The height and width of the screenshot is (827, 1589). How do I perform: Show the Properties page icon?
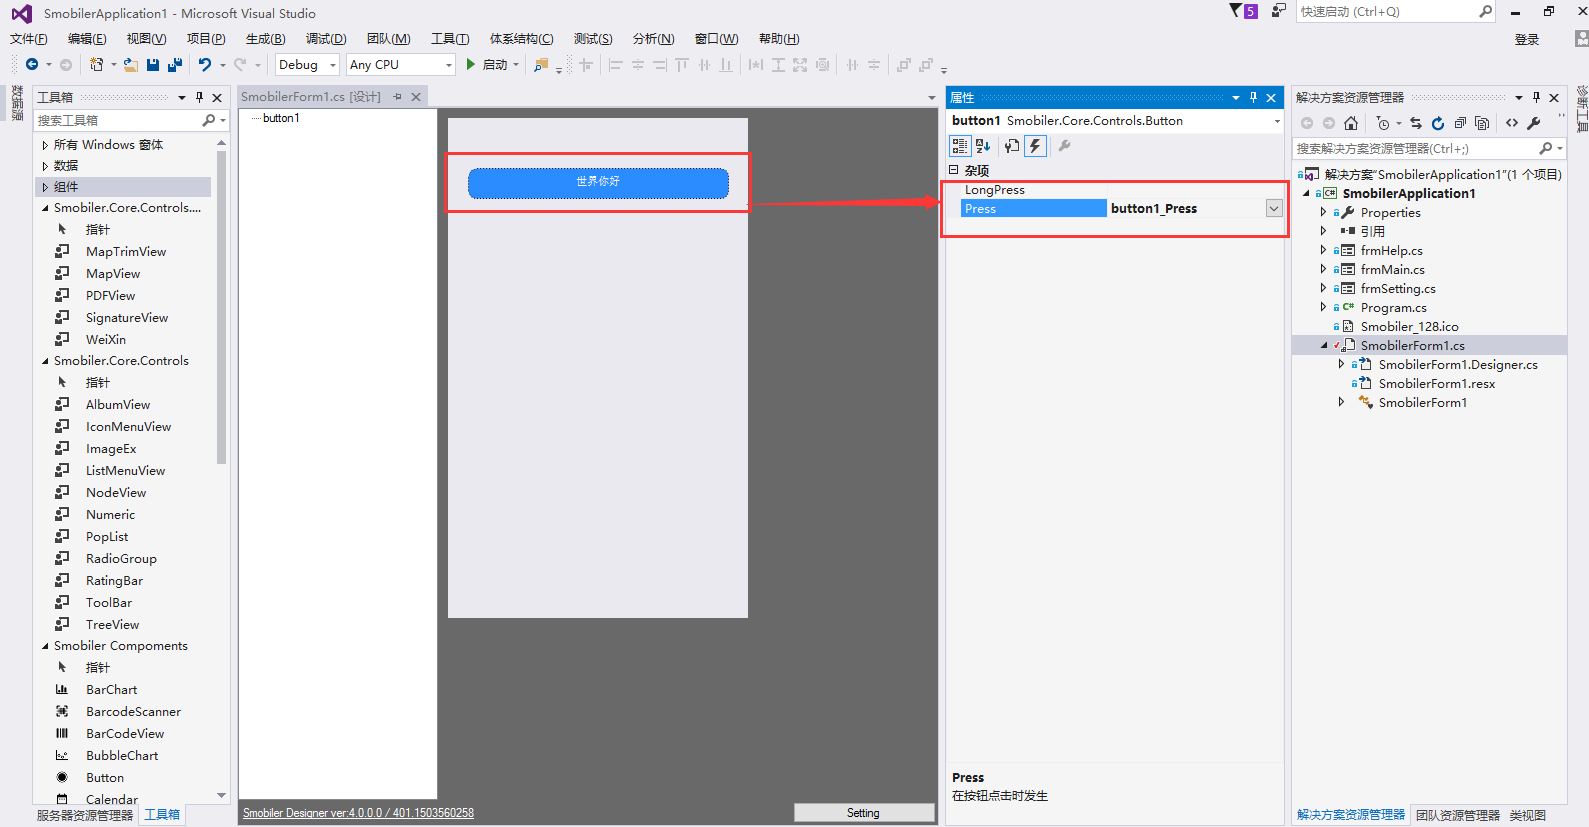(1012, 146)
